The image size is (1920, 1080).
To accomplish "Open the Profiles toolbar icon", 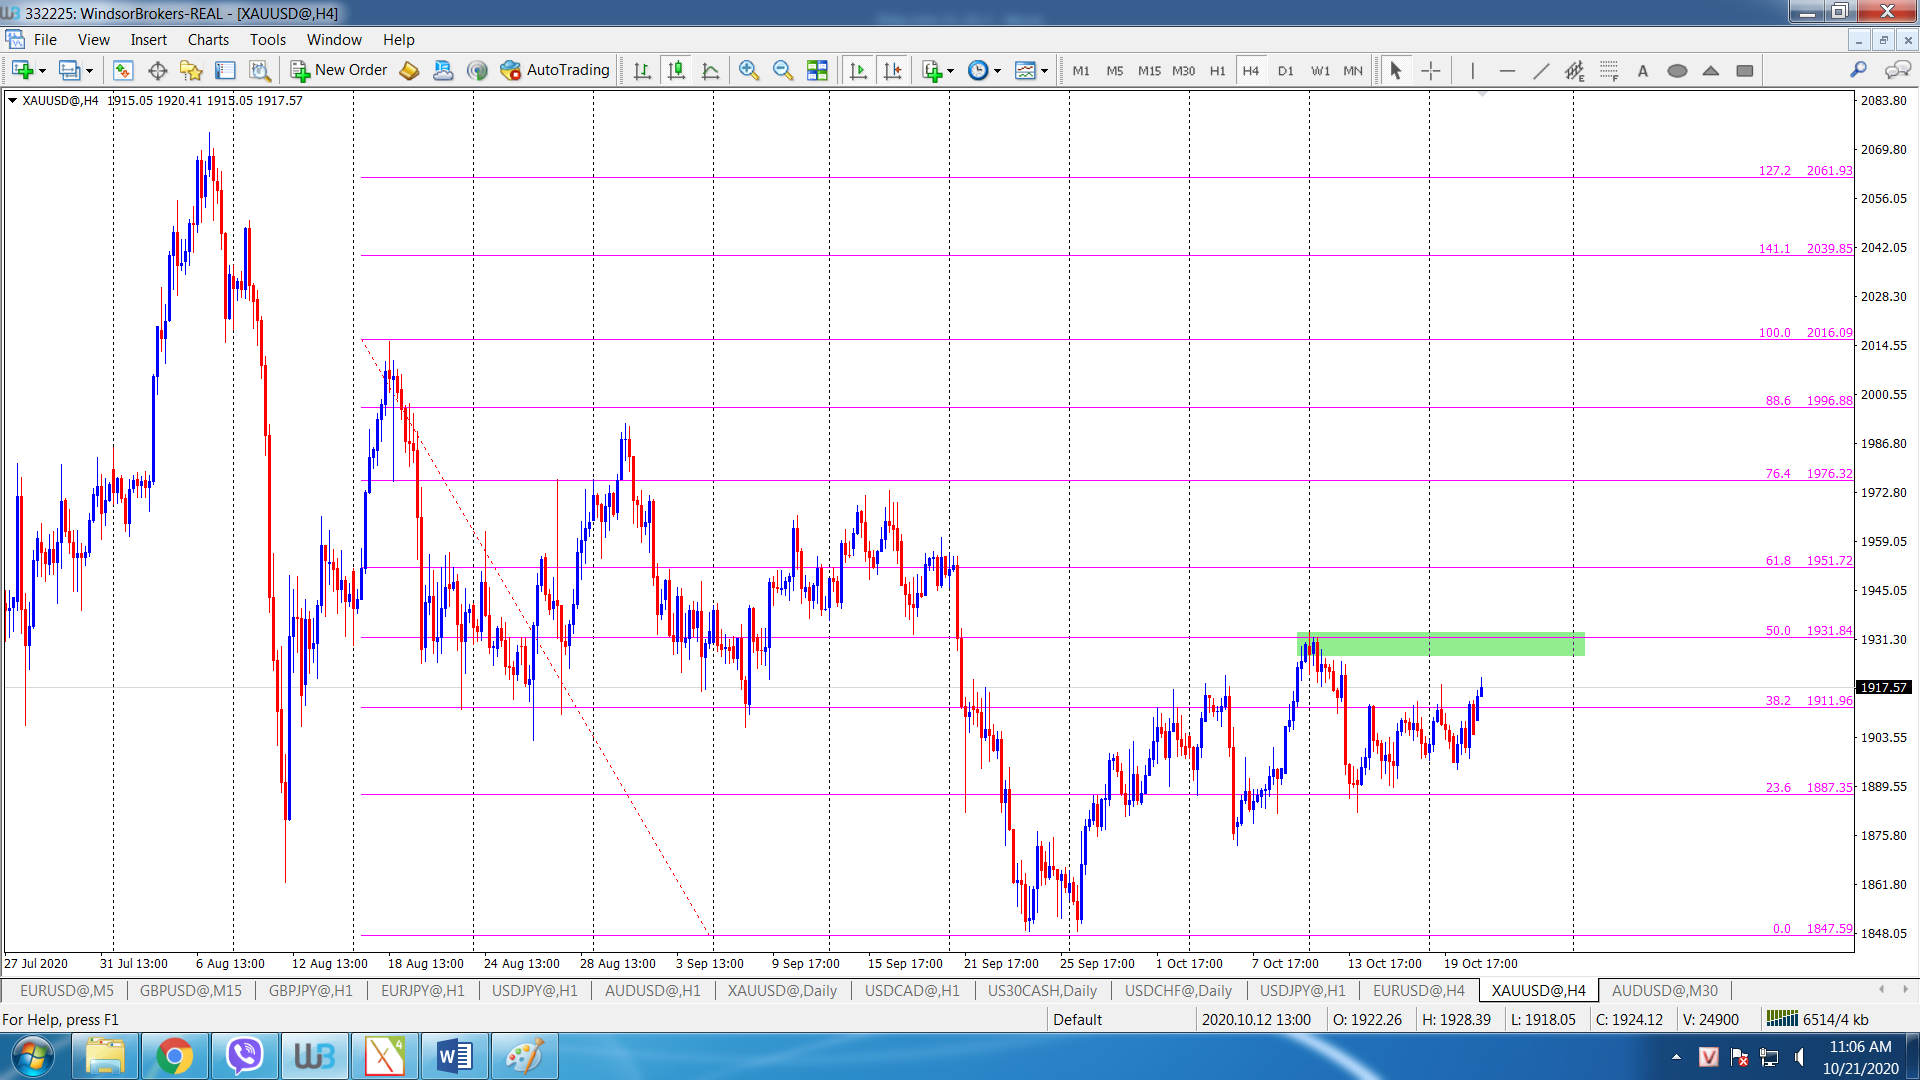I will coord(69,70).
